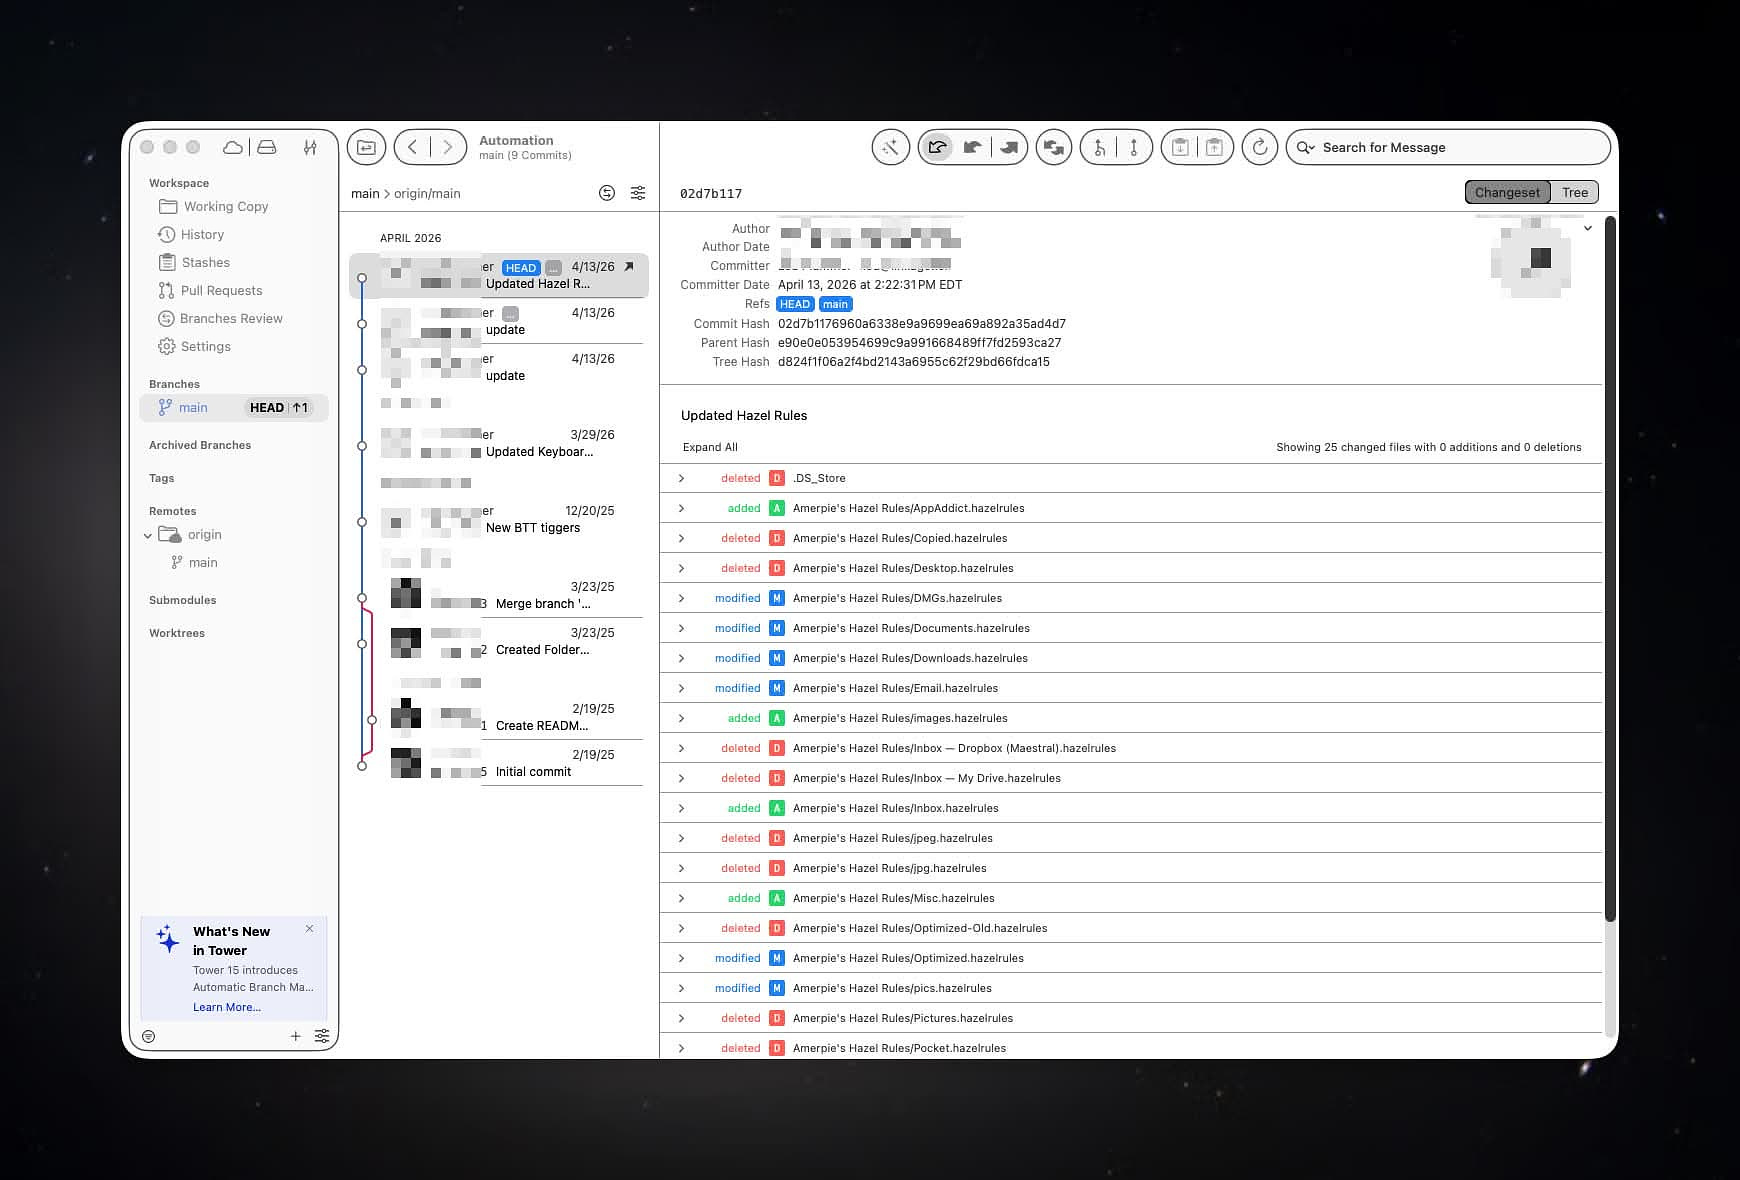Click the Stash save changes icon
1740x1180 pixels.
tap(1180, 148)
